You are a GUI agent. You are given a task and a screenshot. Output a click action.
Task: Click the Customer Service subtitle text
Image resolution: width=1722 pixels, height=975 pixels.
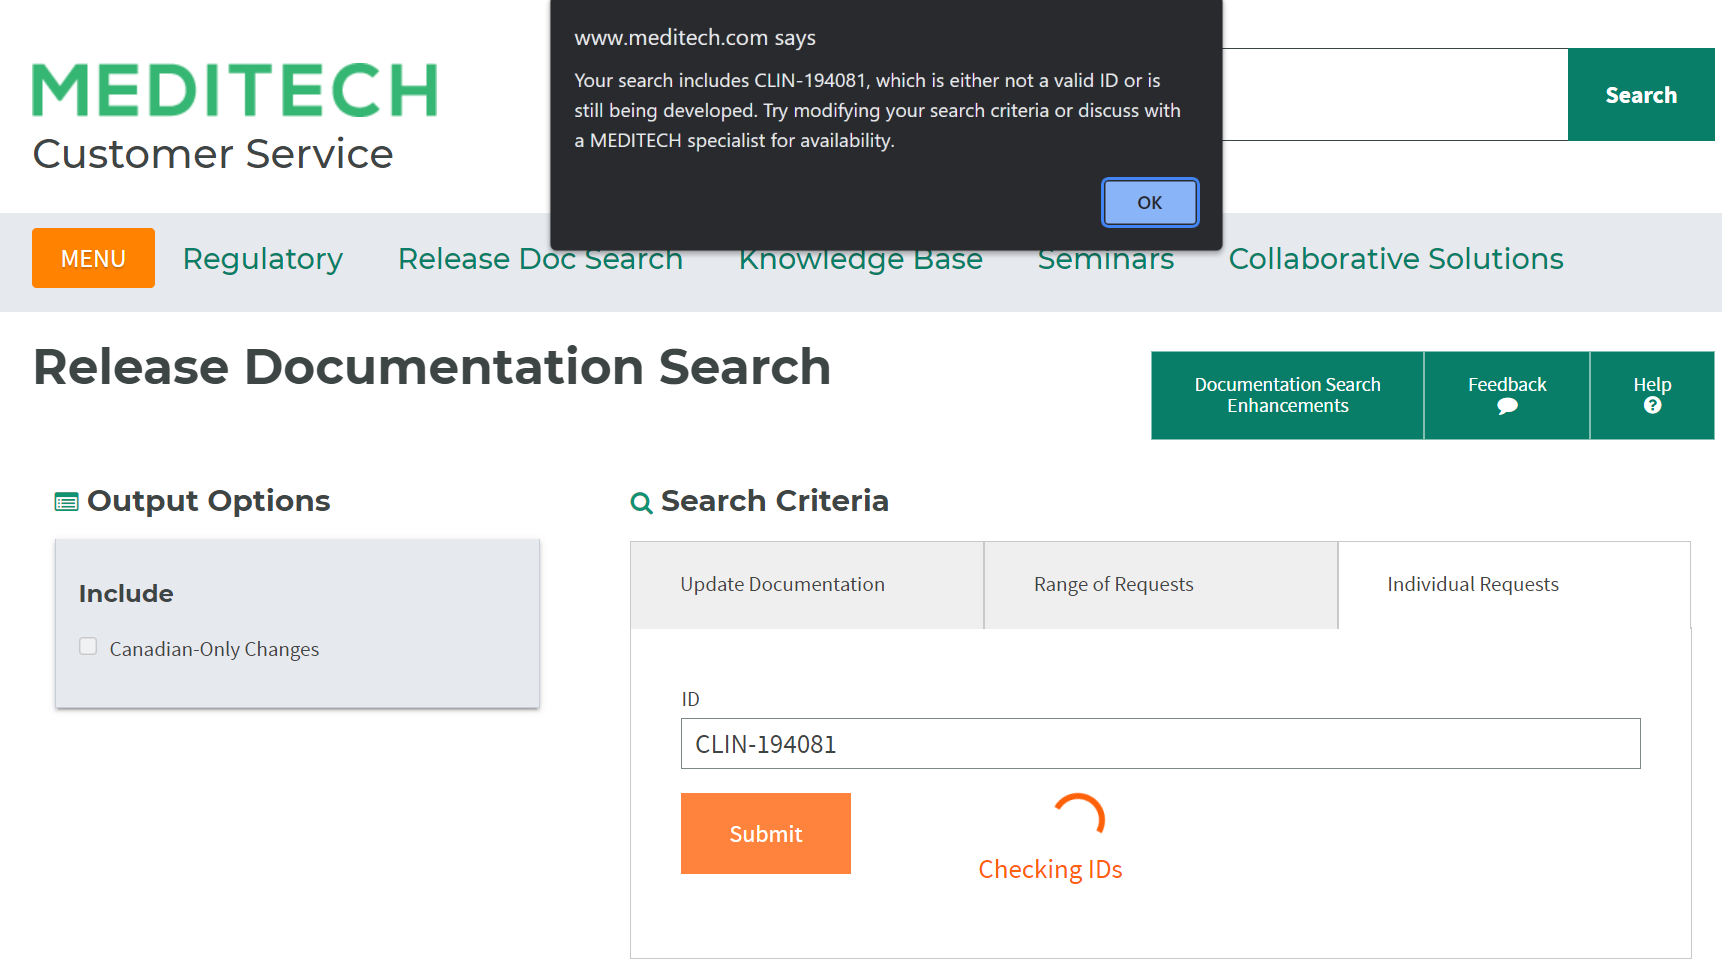coord(213,154)
